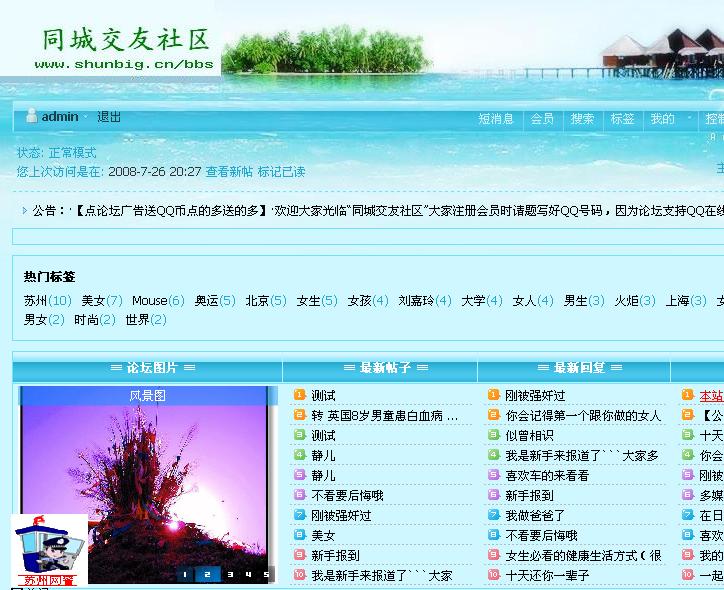Click number 10 icon beside 十天还你一辈子
The image size is (724, 590).
[494, 575]
